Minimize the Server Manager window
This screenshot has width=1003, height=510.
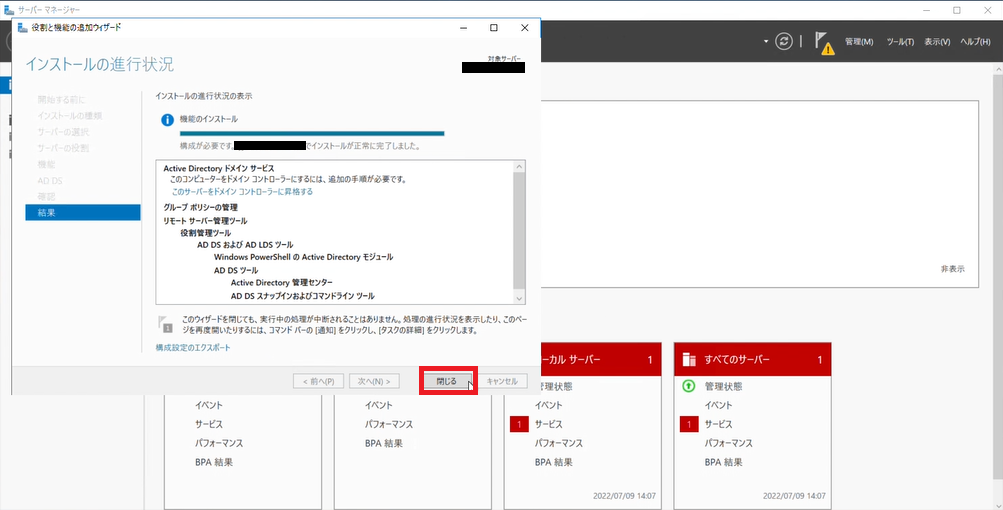[x=927, y=10]
